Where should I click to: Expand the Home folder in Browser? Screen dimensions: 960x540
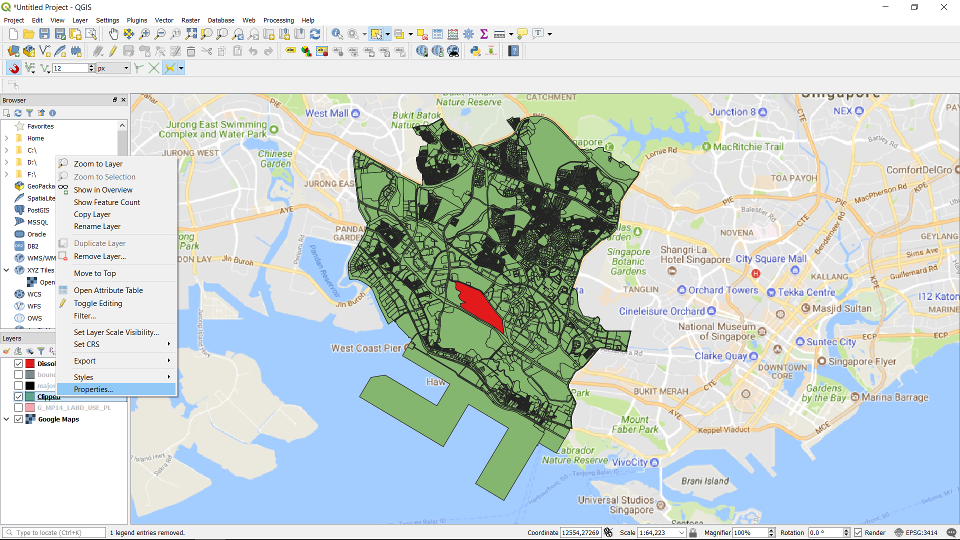(x=6, y=138)
